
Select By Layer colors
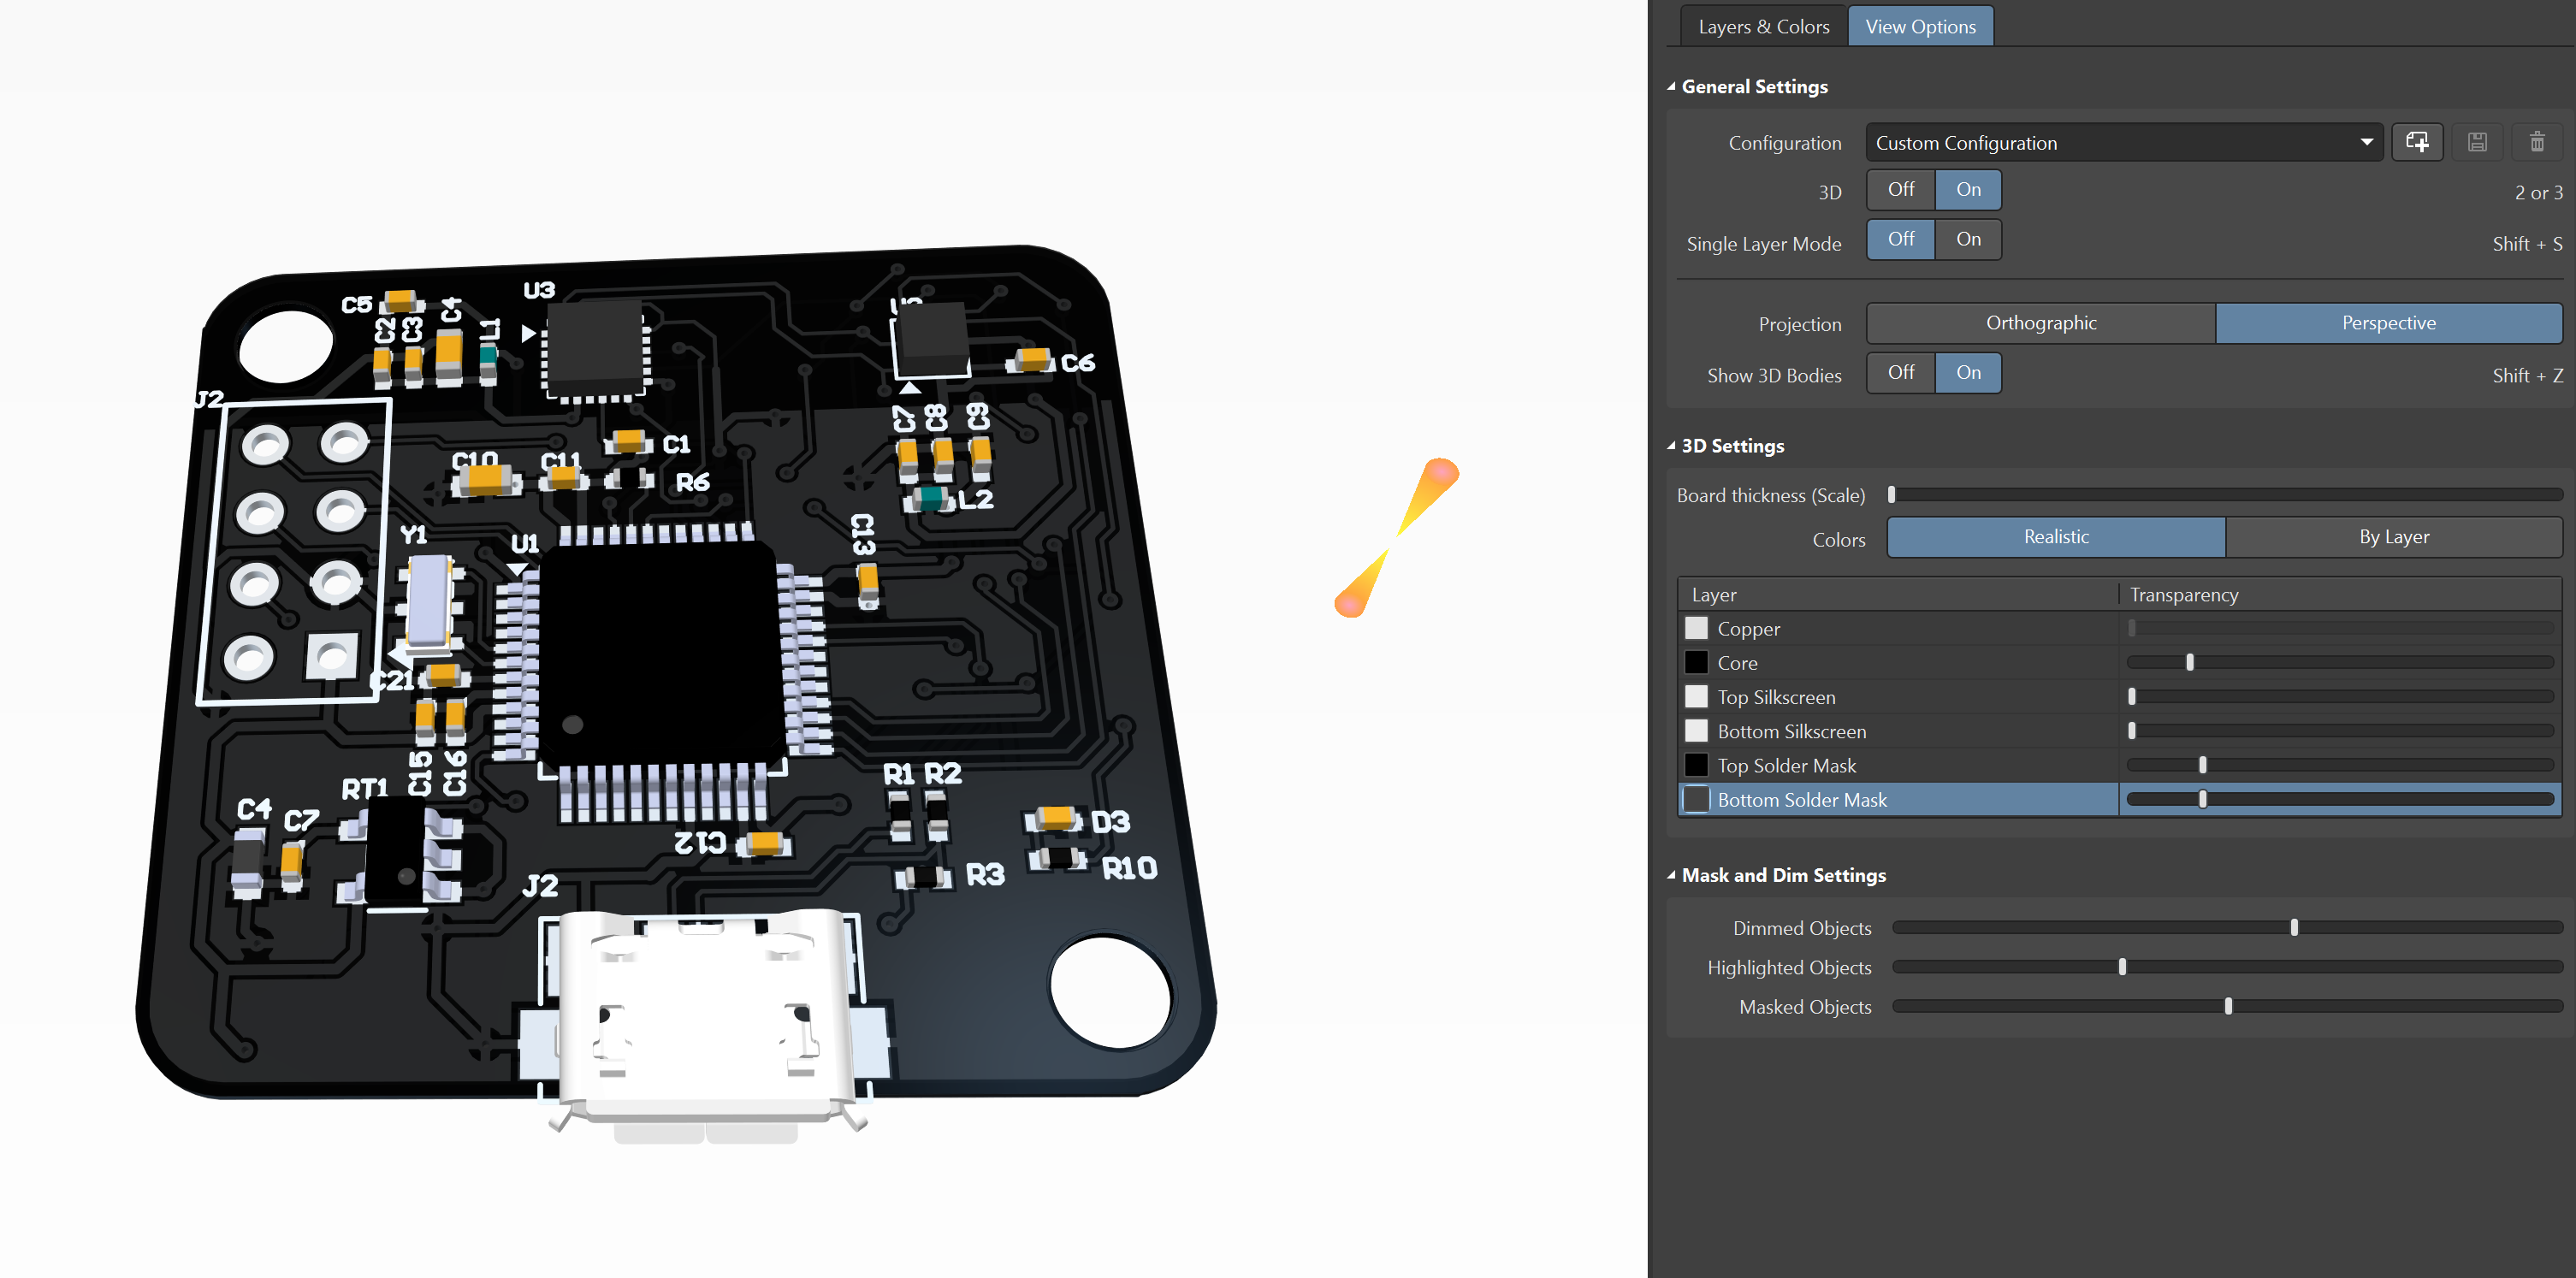[2393, 537]
